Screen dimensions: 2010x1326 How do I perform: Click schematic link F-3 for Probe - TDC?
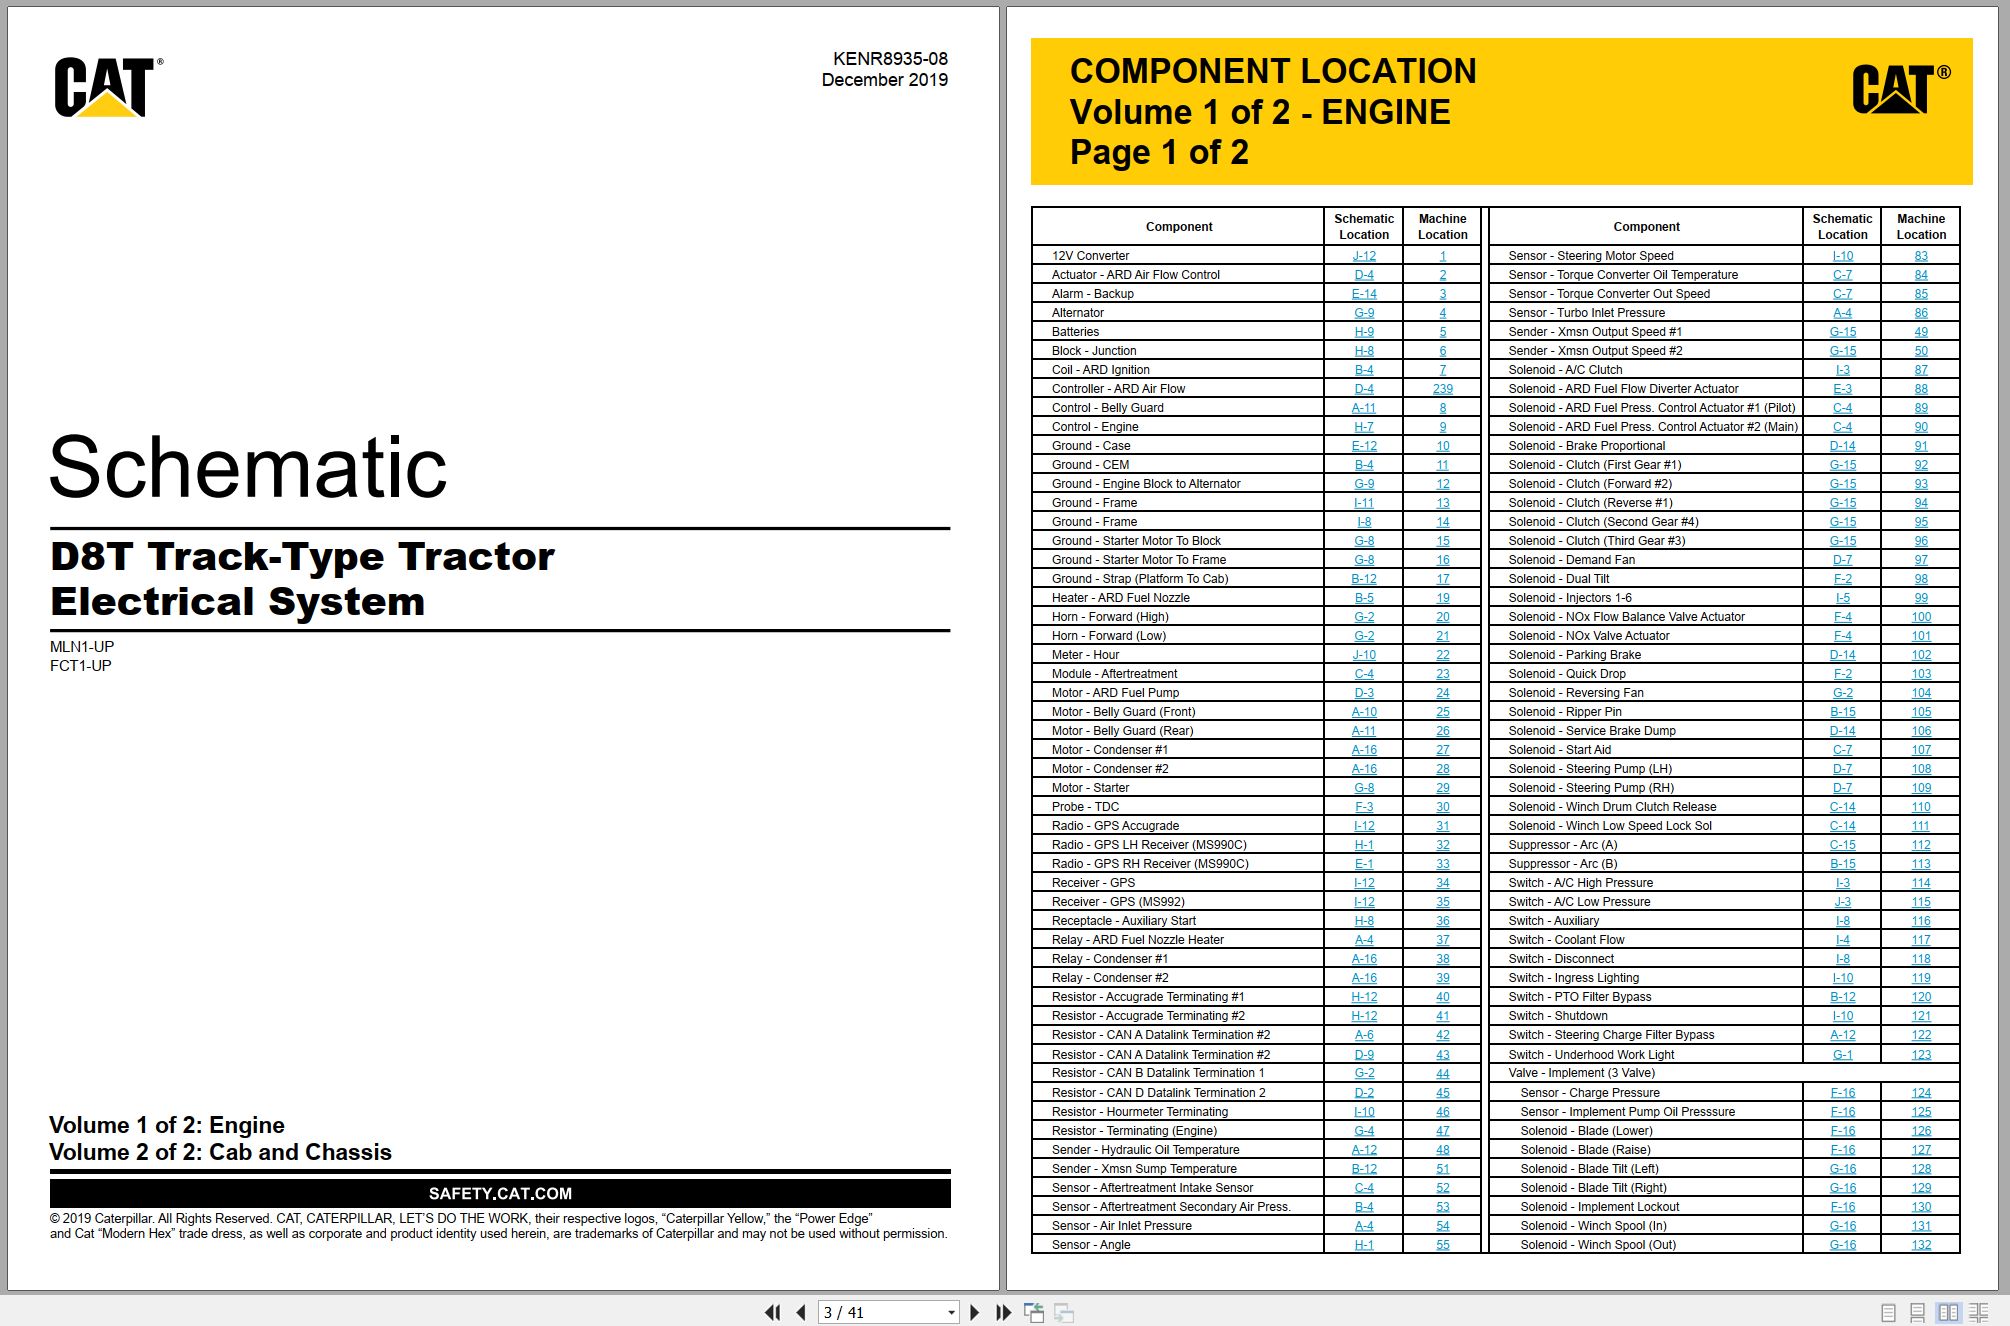click(x=1364, y=807)
